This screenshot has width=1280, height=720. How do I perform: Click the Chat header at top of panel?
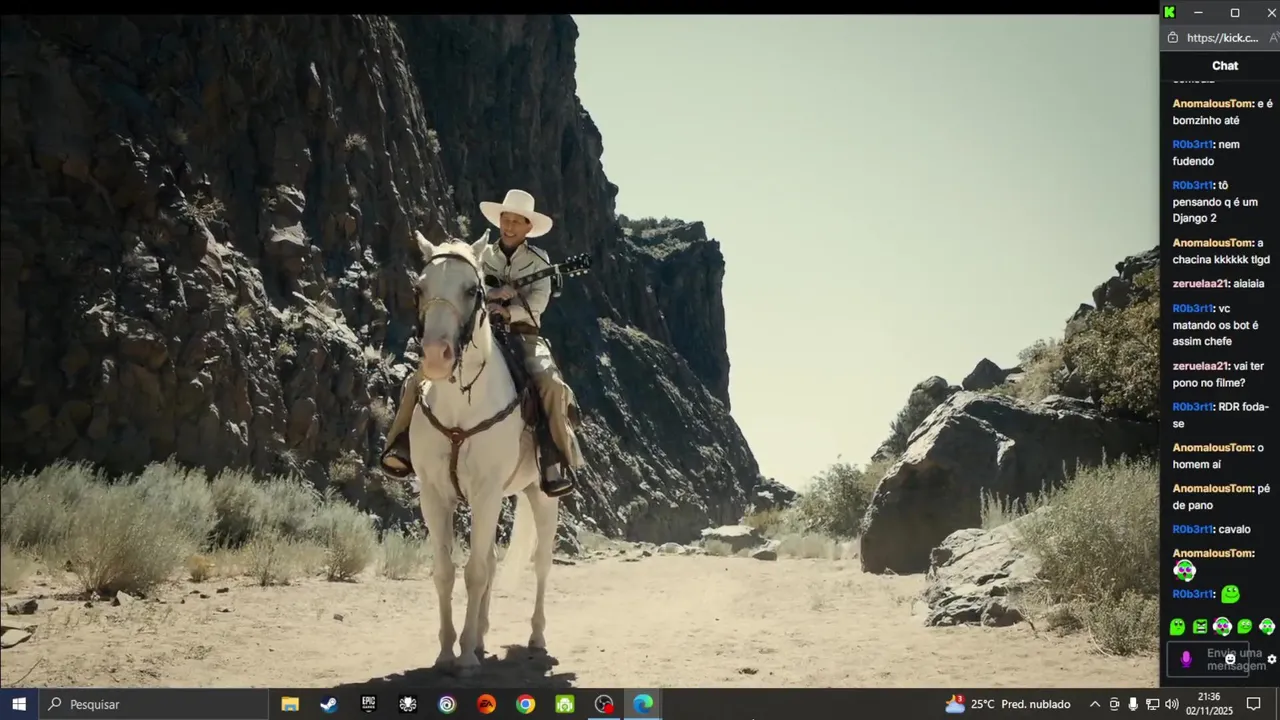coord(1225,66)
